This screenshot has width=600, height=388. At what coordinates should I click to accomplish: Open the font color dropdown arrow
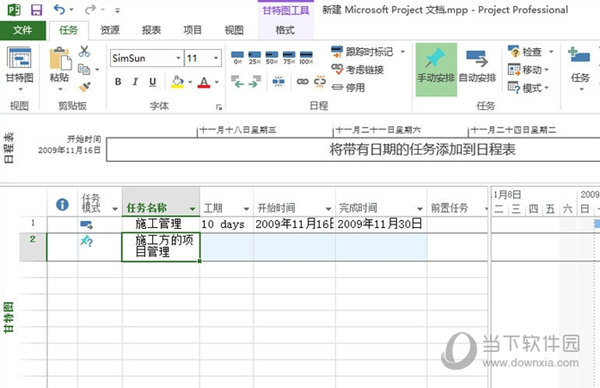217,82
